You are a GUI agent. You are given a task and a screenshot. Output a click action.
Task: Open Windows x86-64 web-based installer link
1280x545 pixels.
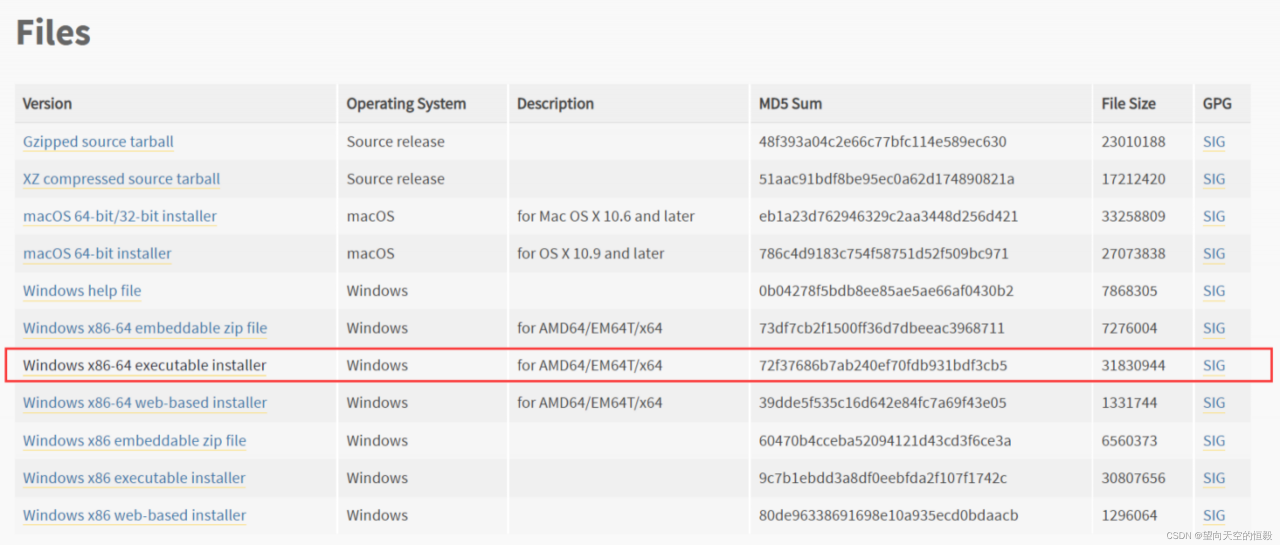(x=145, y=403)
